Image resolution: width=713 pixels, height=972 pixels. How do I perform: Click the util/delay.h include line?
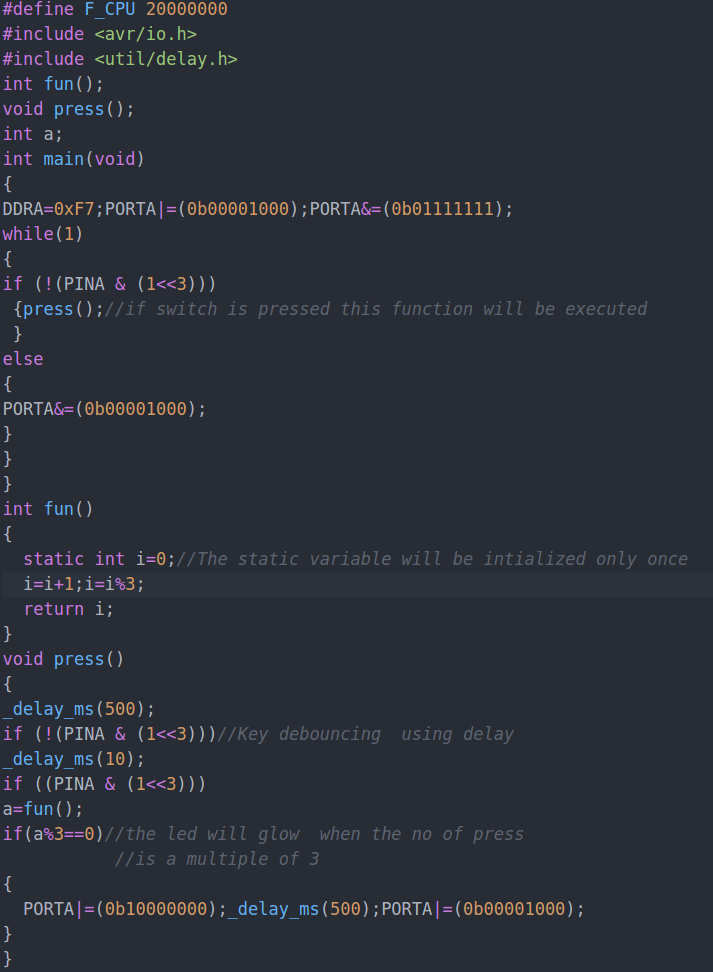pos(120,59)
